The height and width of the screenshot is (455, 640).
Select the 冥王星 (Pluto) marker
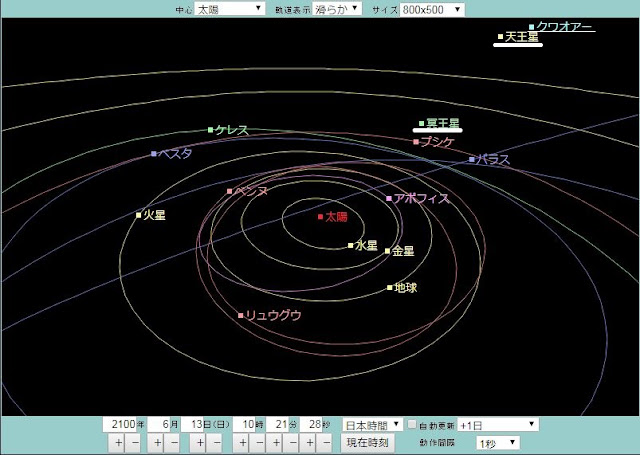coord(422,123)
